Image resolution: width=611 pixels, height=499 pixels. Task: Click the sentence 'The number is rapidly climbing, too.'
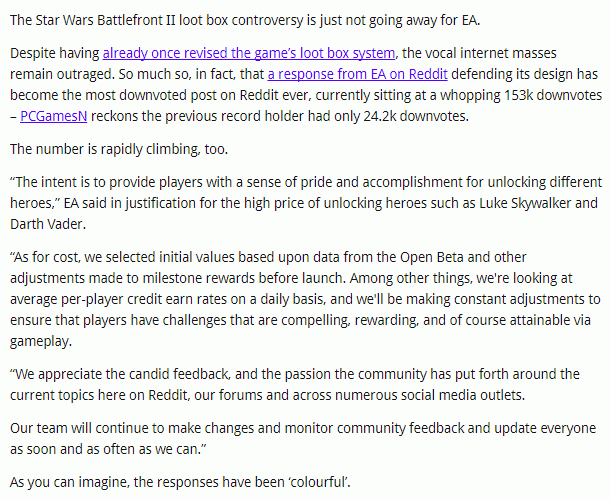[119, 150]
